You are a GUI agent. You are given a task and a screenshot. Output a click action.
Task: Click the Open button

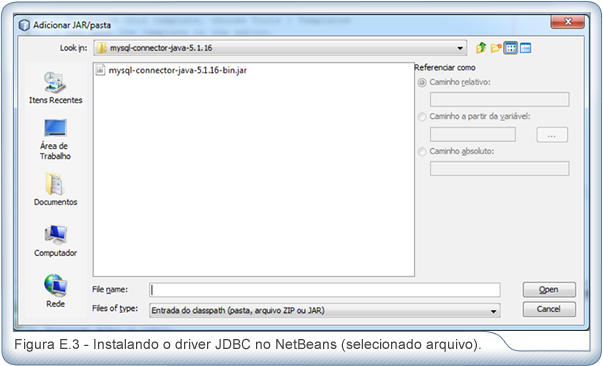(549, 289)
